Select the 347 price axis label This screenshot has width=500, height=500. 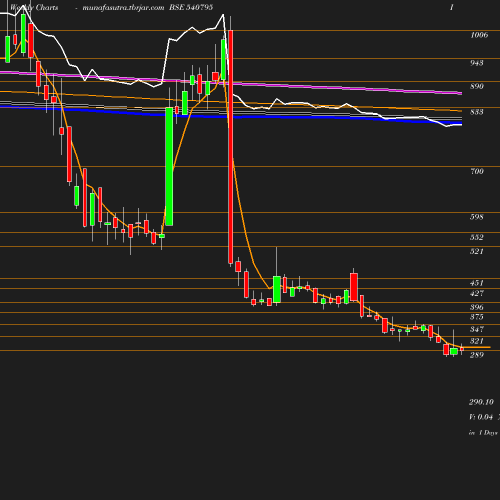click(x=477, y=329)
